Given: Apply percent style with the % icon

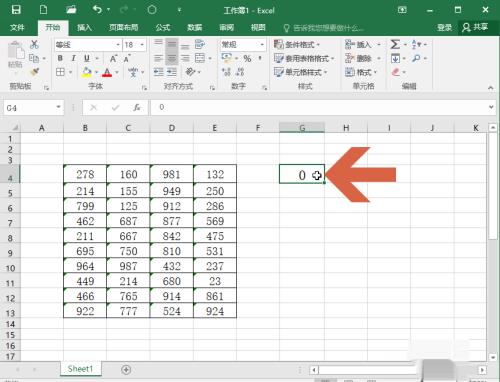Looking at the screenshot, I should pyautogui.click(x=247, y=59).
